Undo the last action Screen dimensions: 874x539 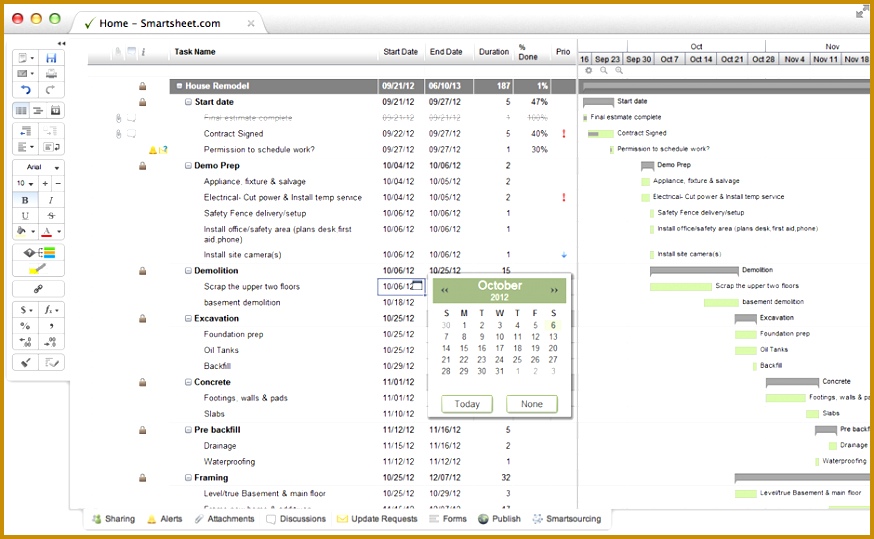pos(26,89)
